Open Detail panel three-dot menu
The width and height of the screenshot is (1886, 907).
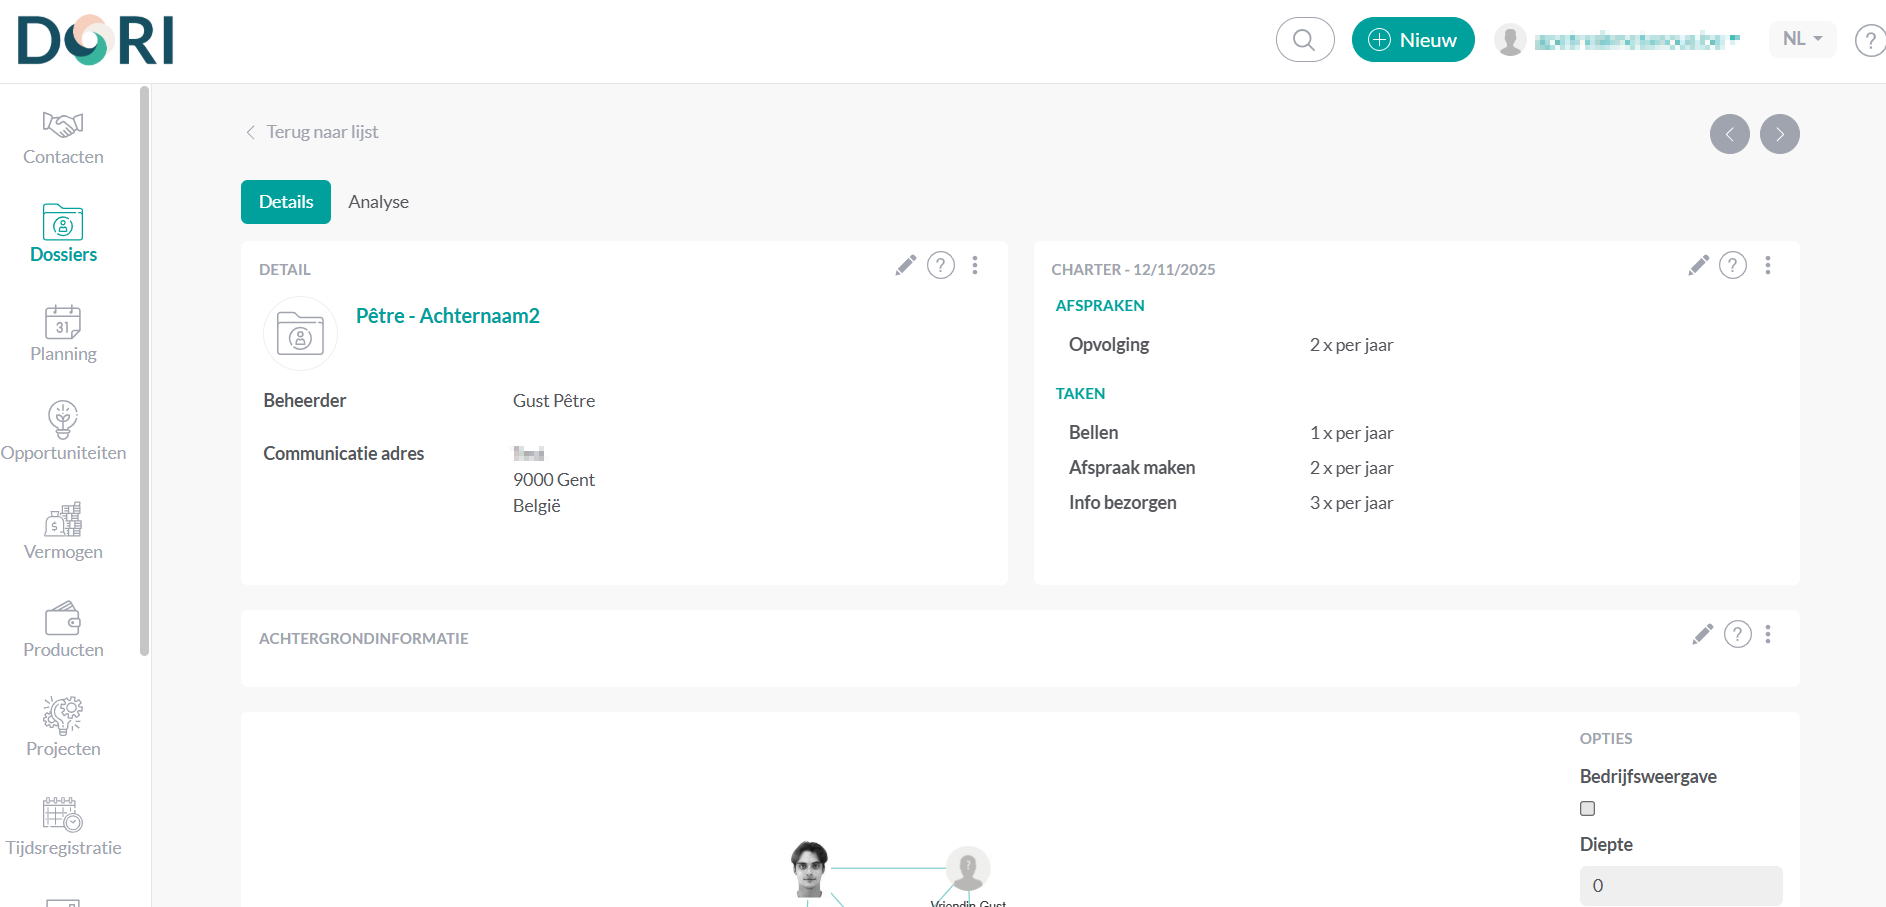pyautogui.click(x=975, y=265)
